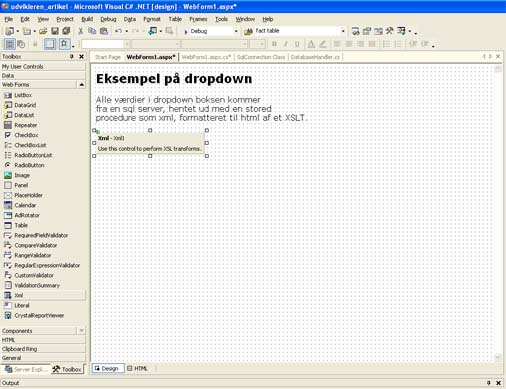Switch to HTML view button
The height and width of the screenshot is (389, 506).
(x=137, y=368)
